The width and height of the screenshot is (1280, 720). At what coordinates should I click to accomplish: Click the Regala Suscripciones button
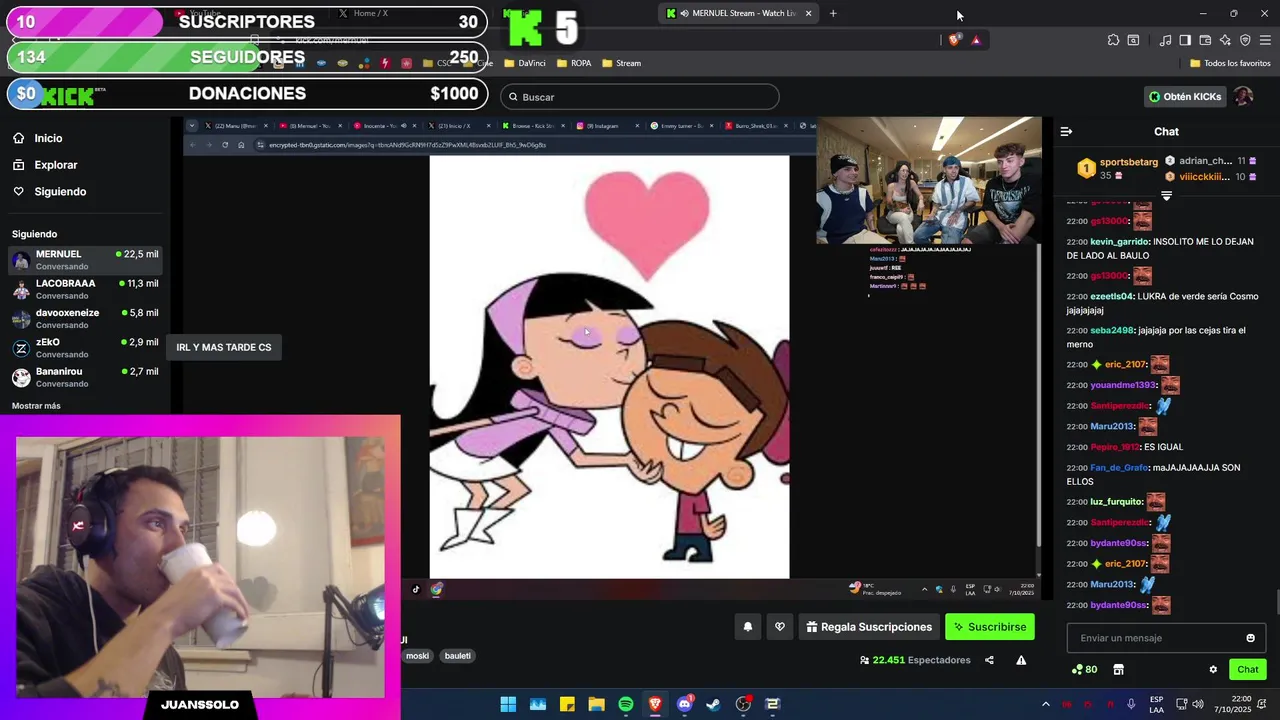point(869,627)
